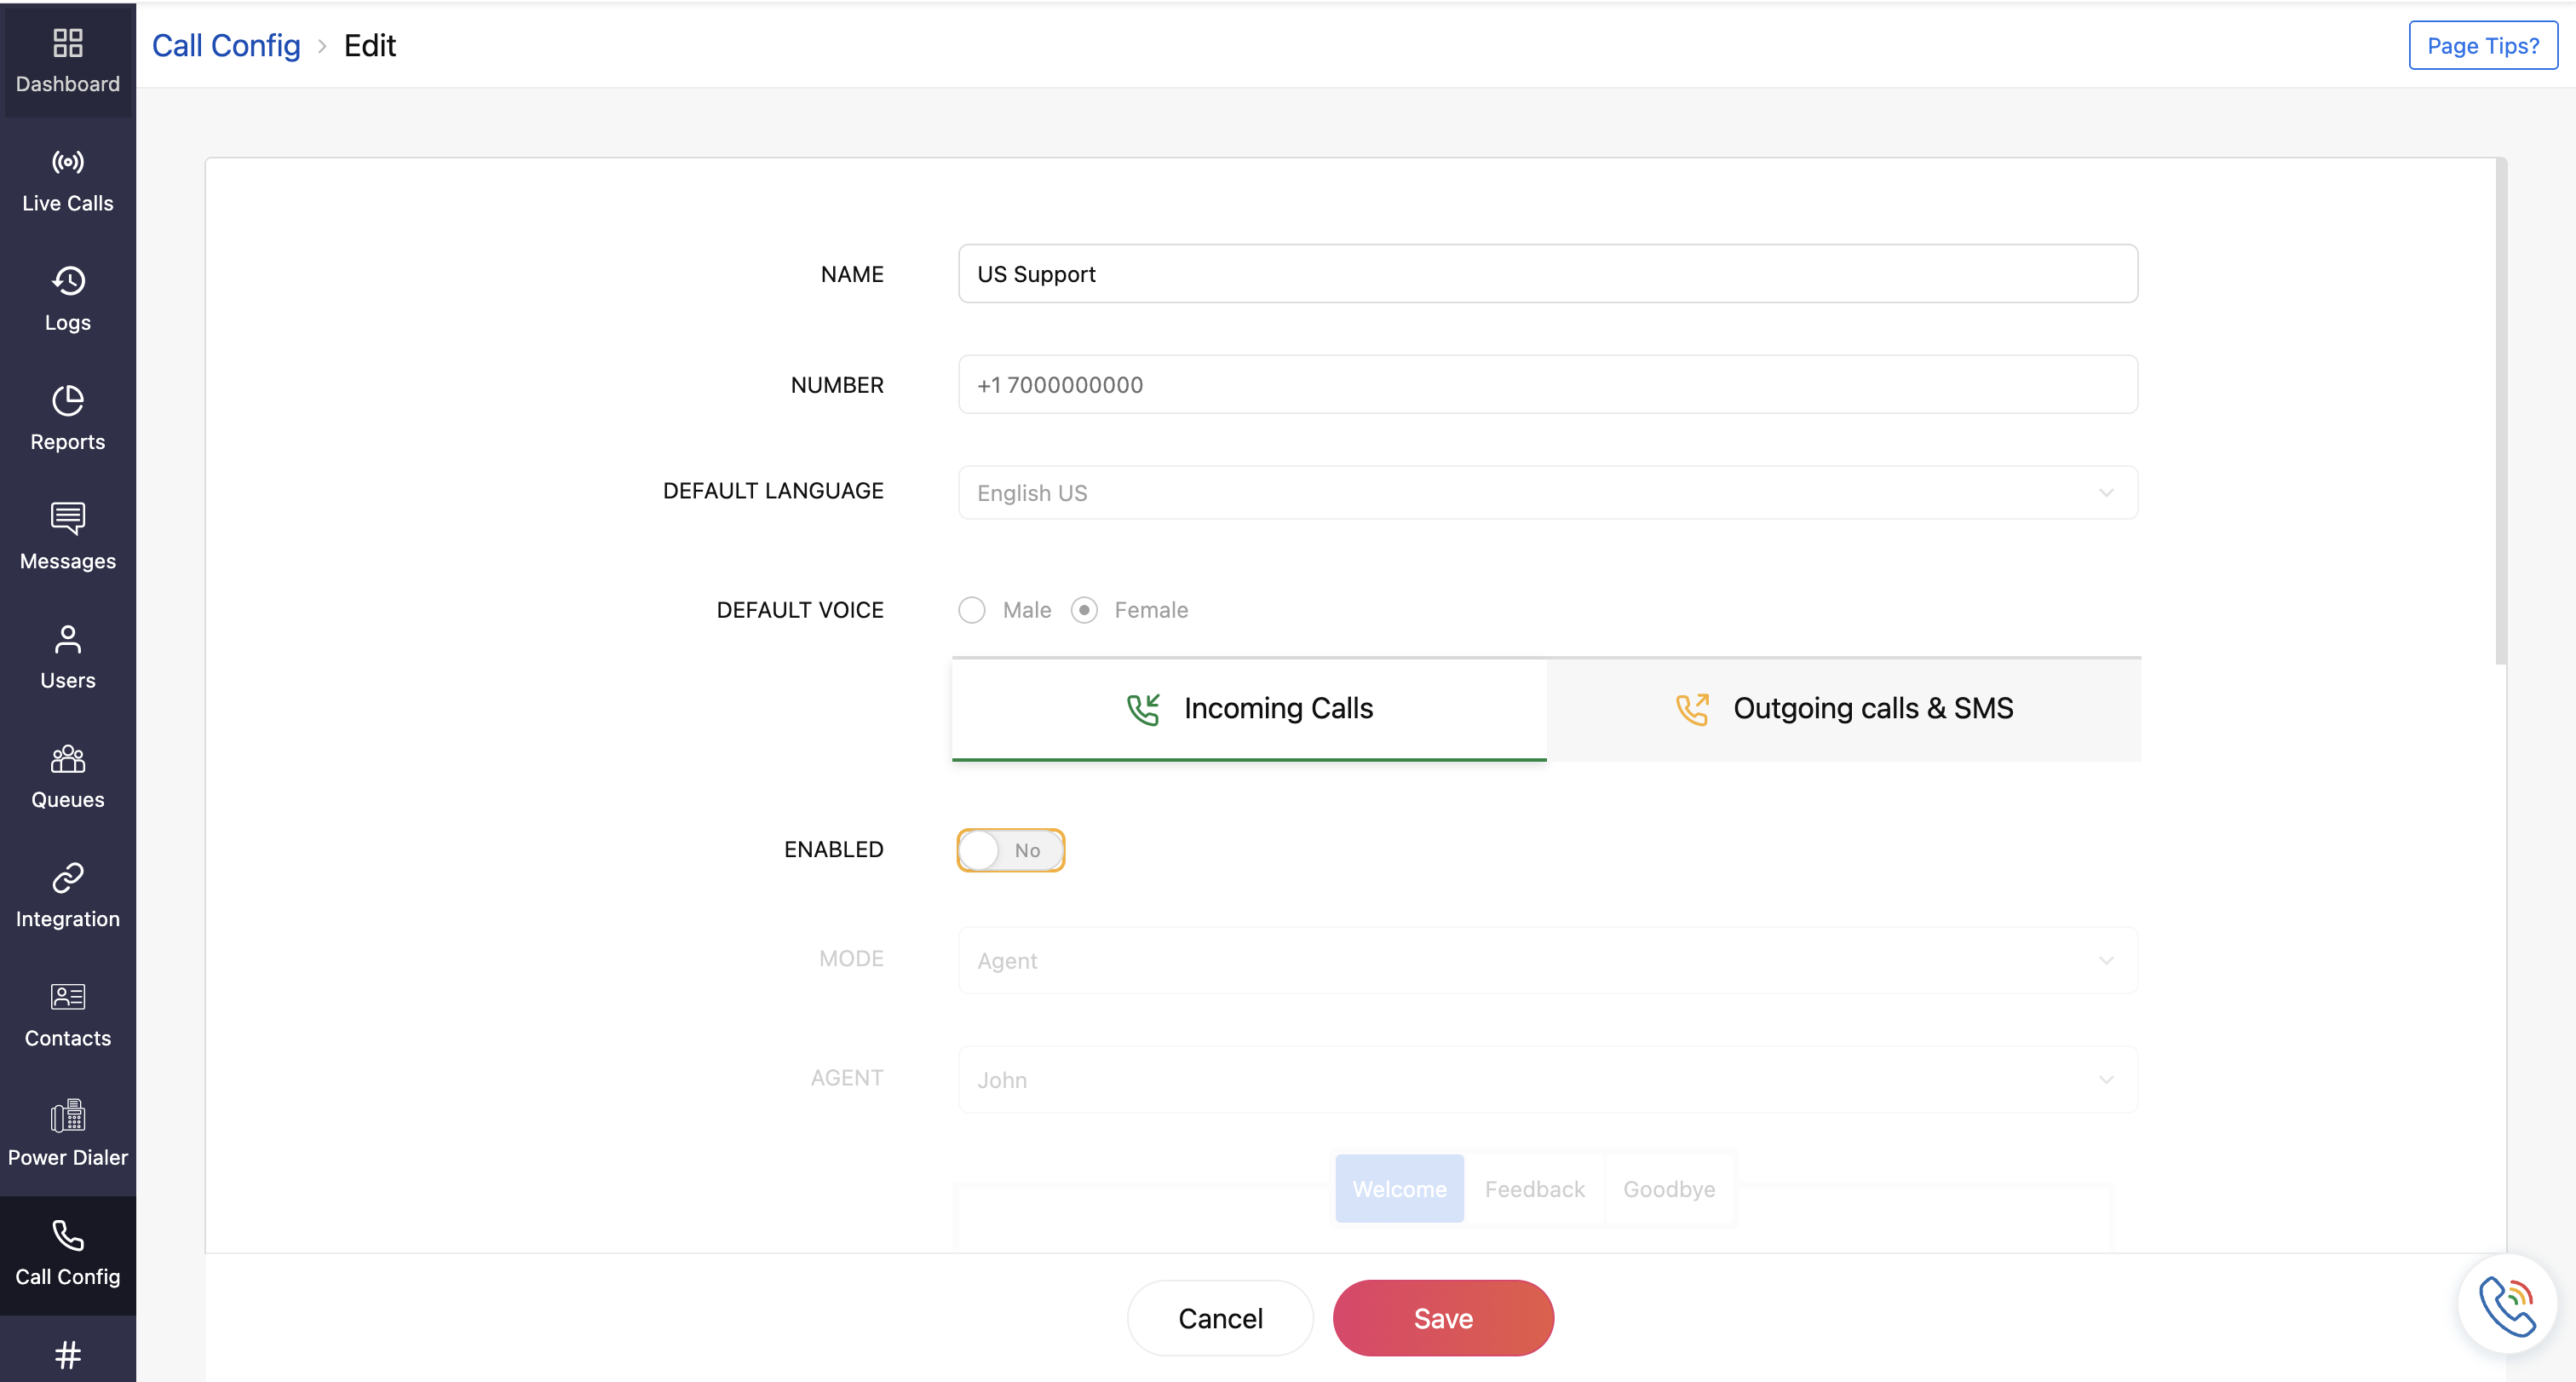Open the Messages section
Image resolution: width=2576 pixels, height=1382 pixels.
tap(67, 537)
